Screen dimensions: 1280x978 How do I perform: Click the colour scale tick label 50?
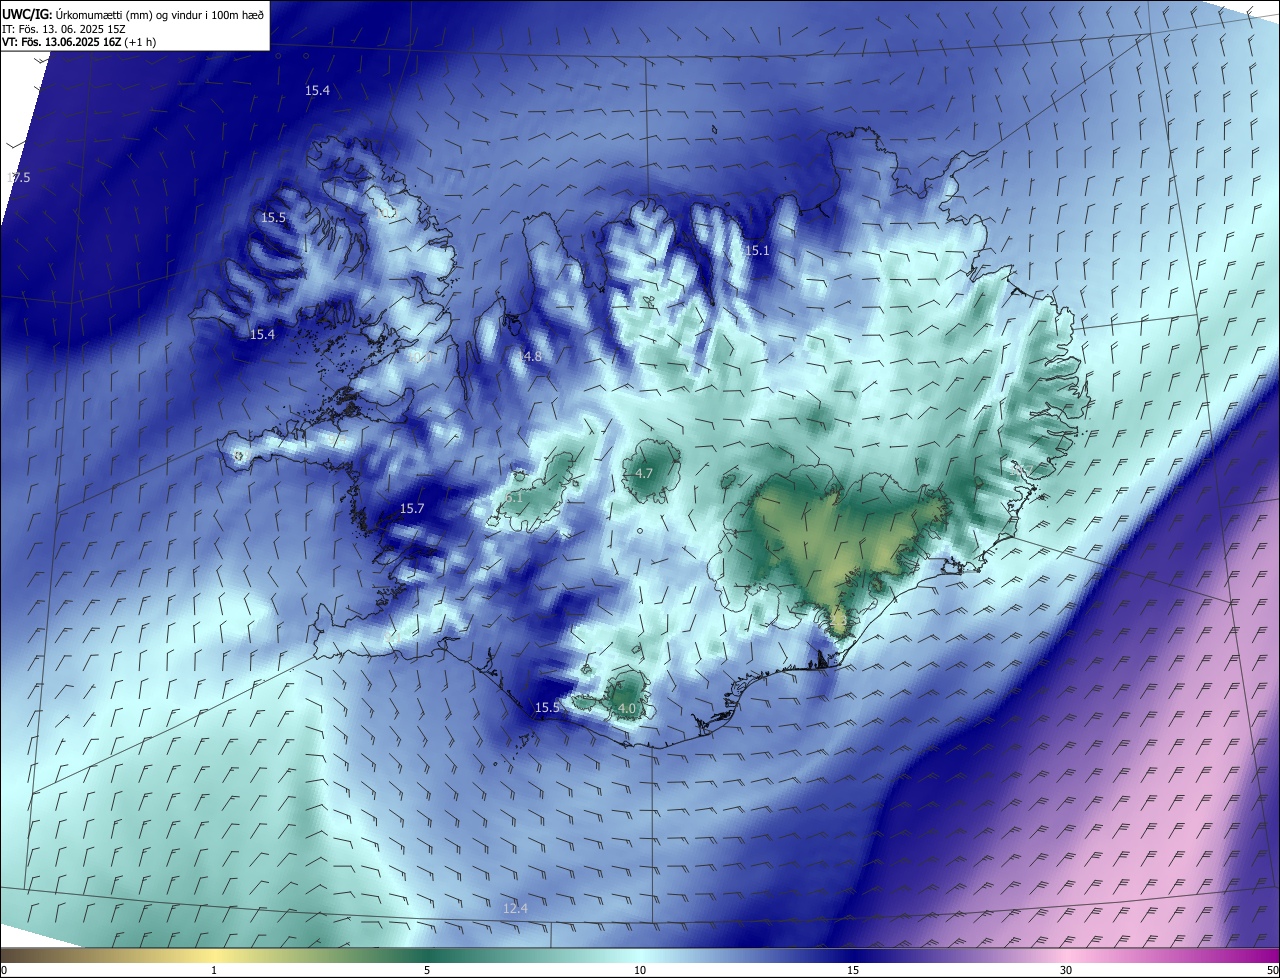[1271, 970]
